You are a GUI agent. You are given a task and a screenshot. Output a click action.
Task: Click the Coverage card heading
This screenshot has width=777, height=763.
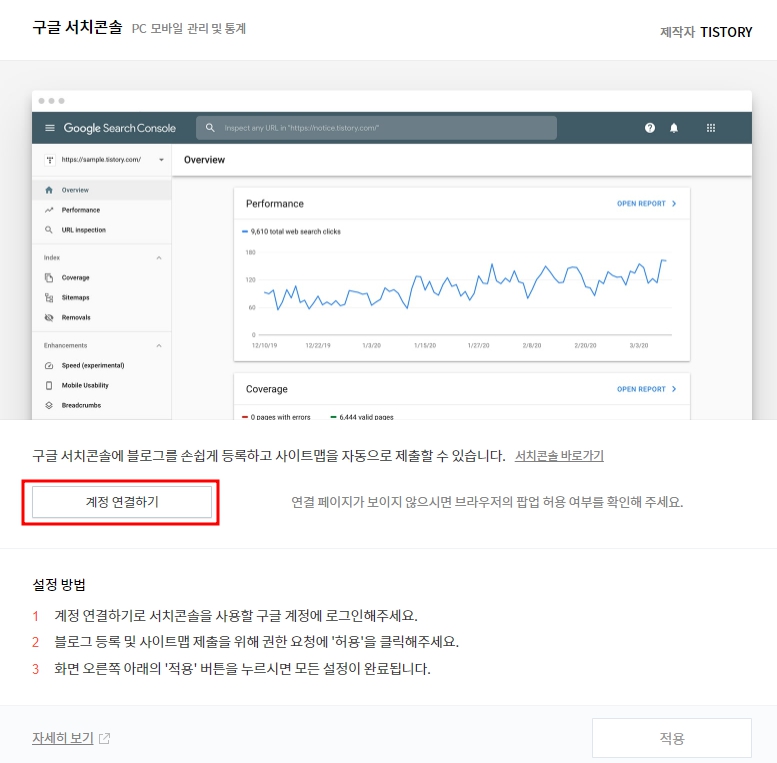click(267, 389)
